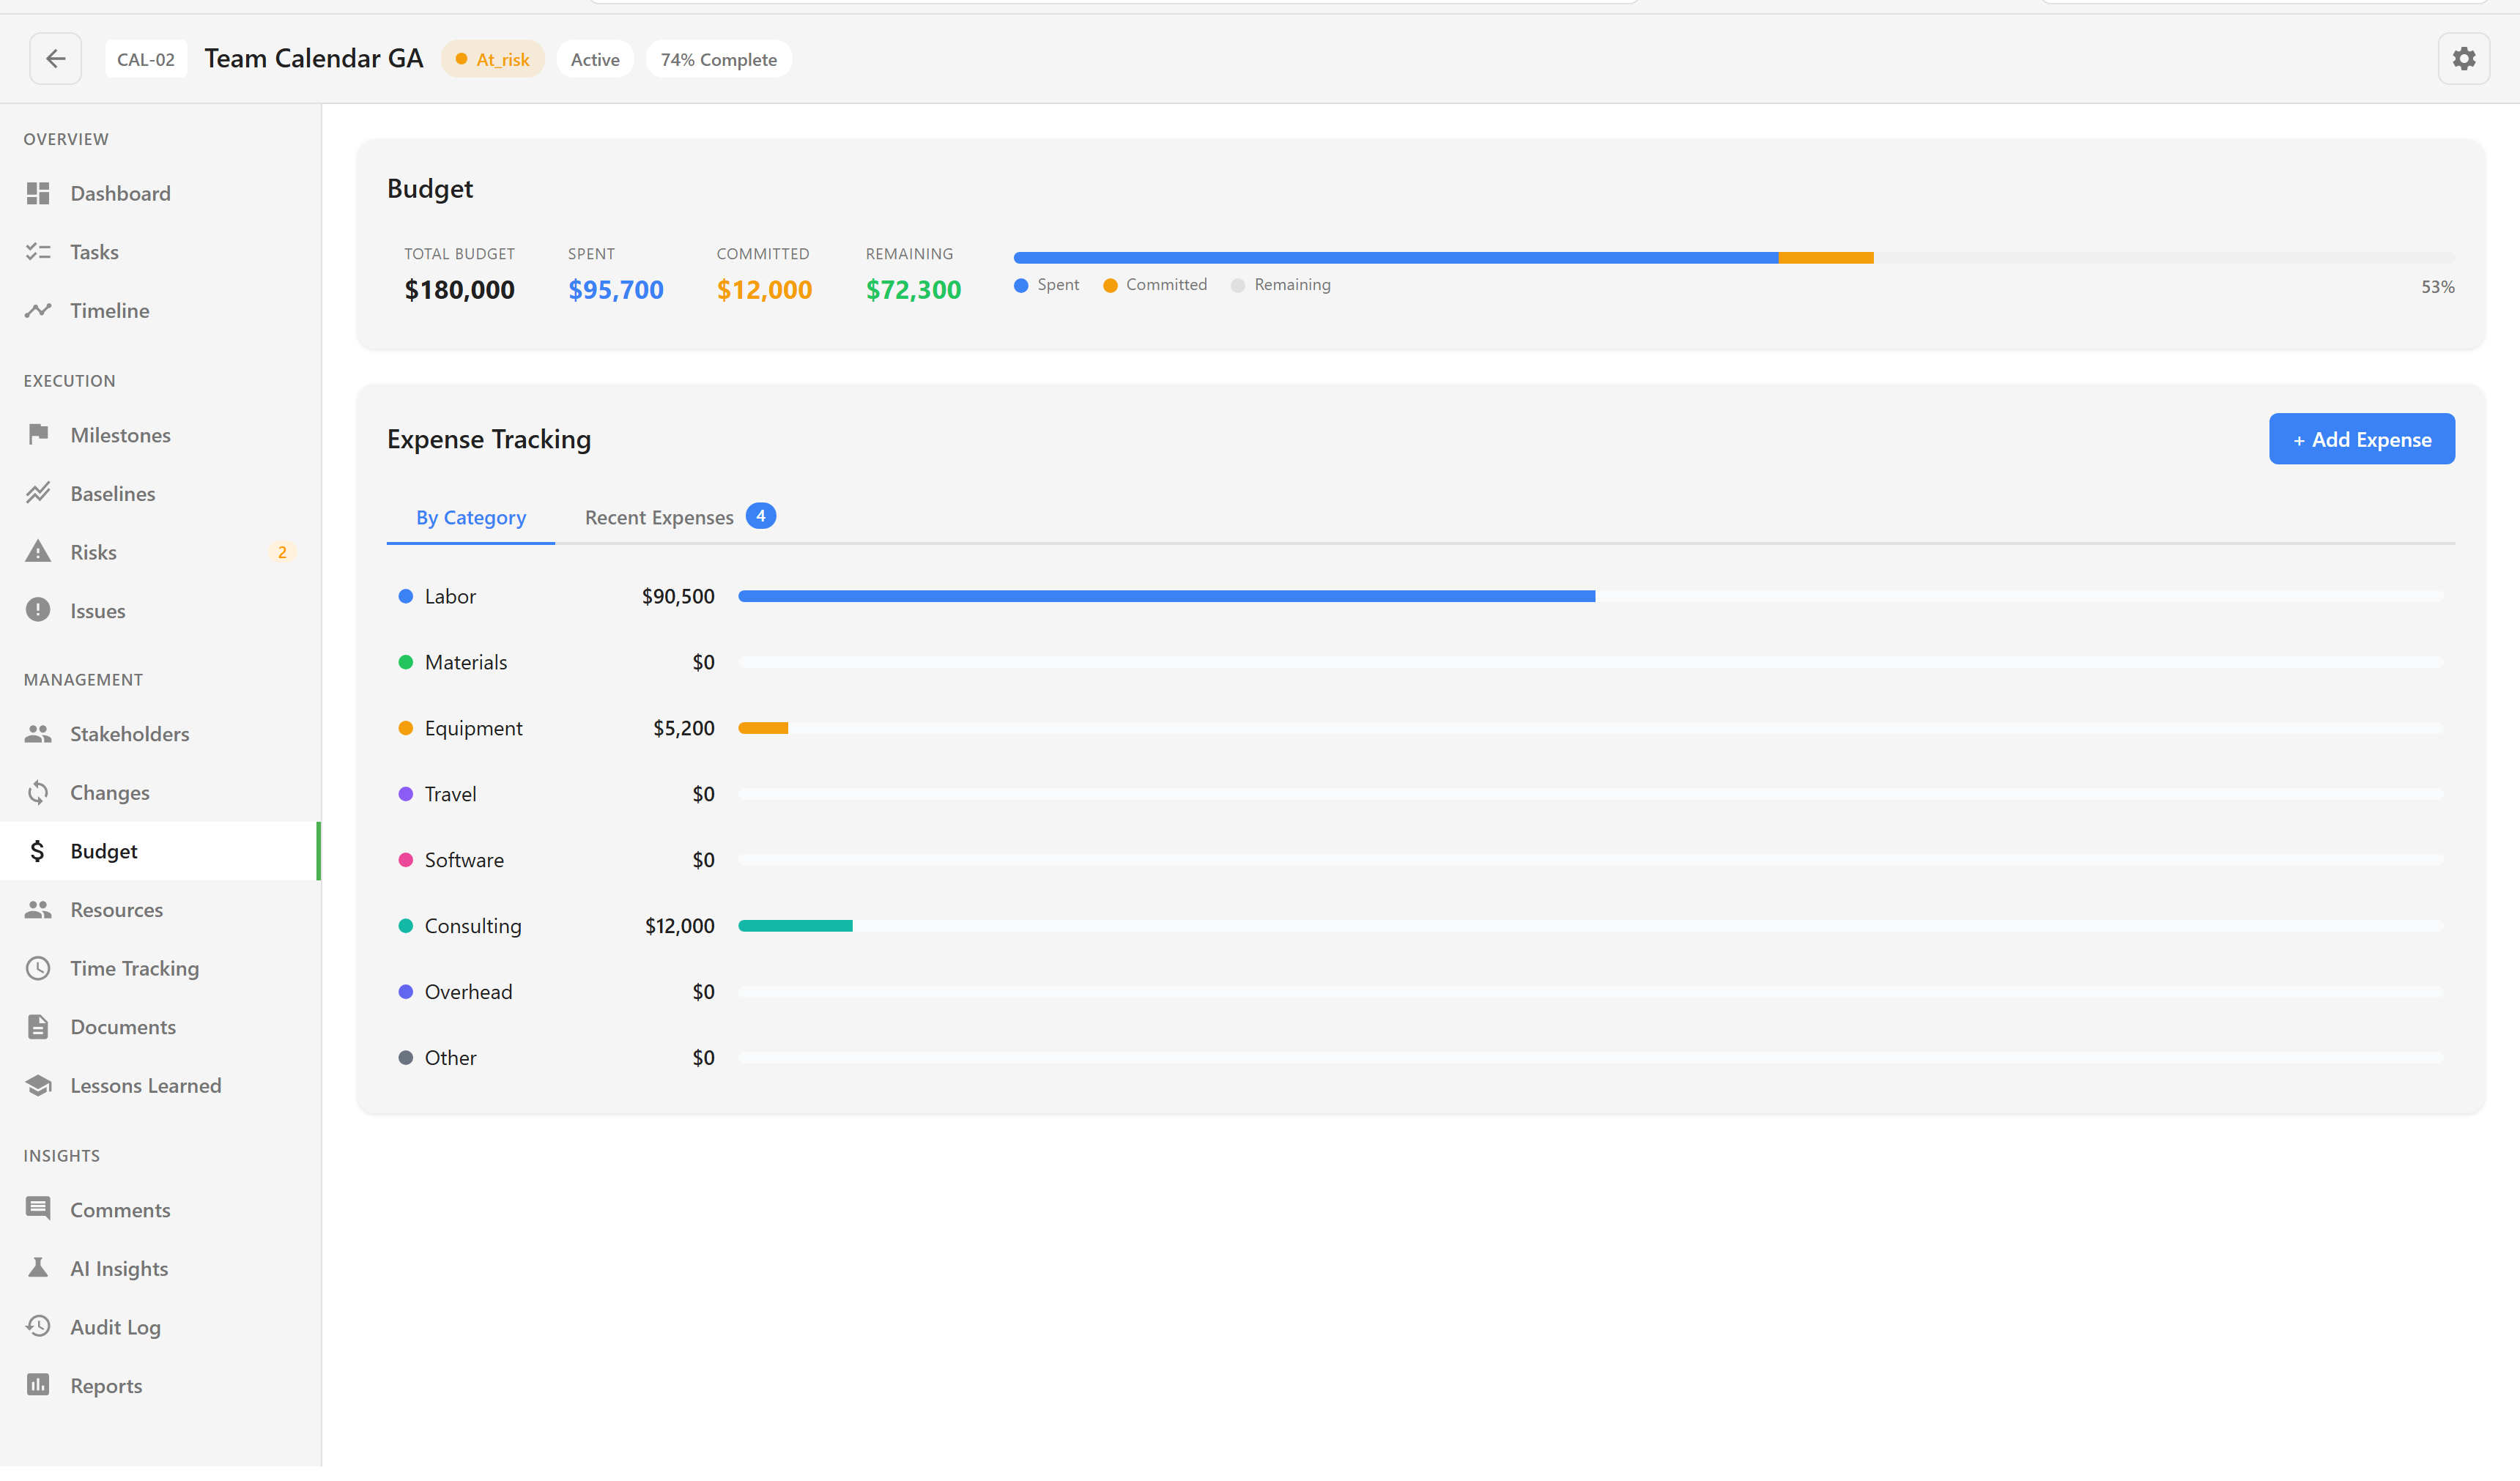
Task: Click the Committed legend label
Action: [x=1166, y=285]
